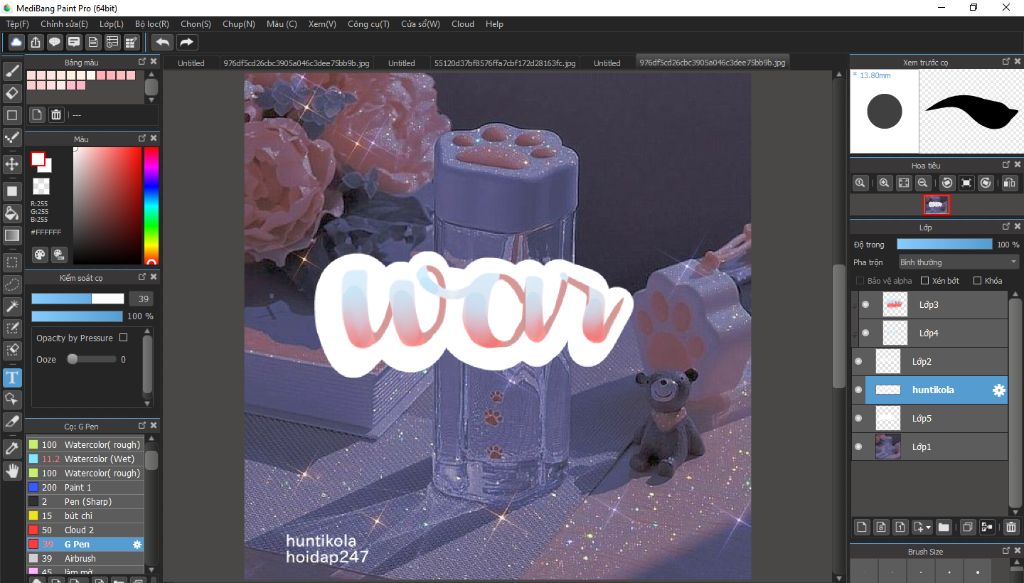The height and width of the screenshot is (583, 1024).
Task: Hide the Lớp4 layer
Action: [x=865, y=333]
